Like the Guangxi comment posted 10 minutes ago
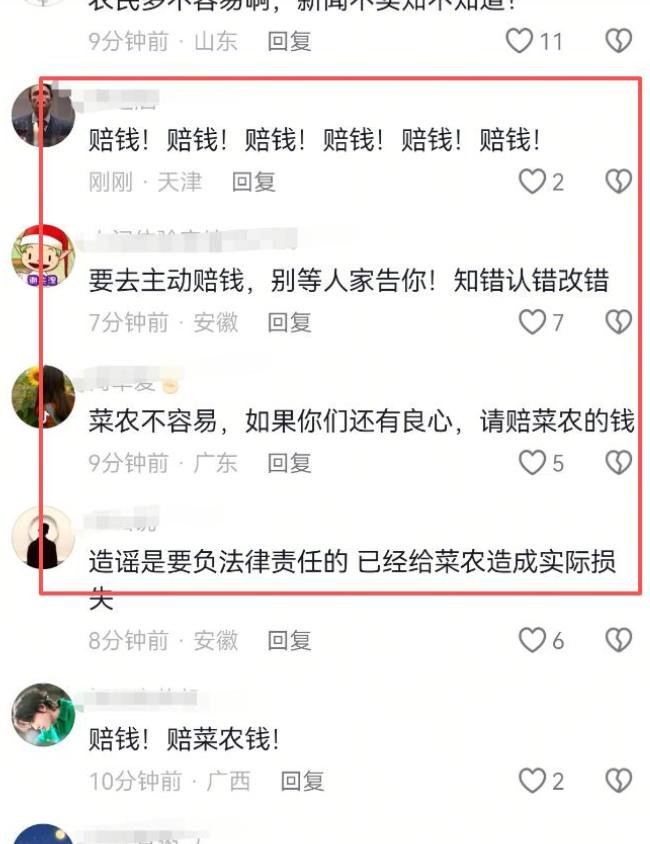The image size is (650, 844). 532,780
